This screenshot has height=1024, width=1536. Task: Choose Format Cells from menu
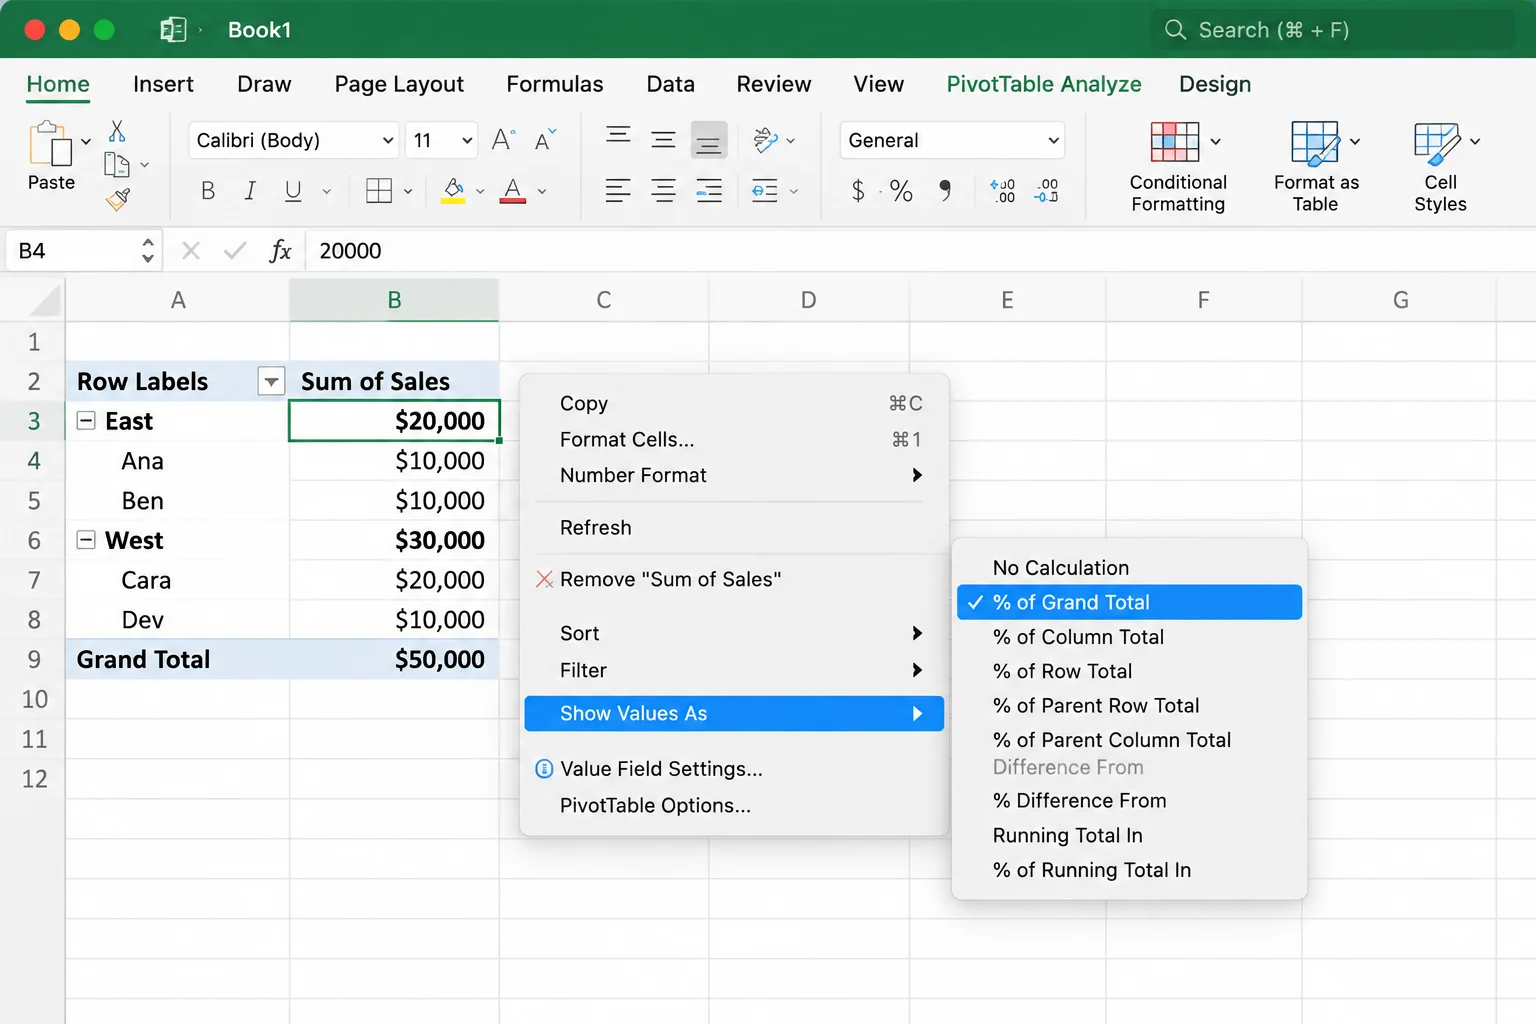pos(733,439)
